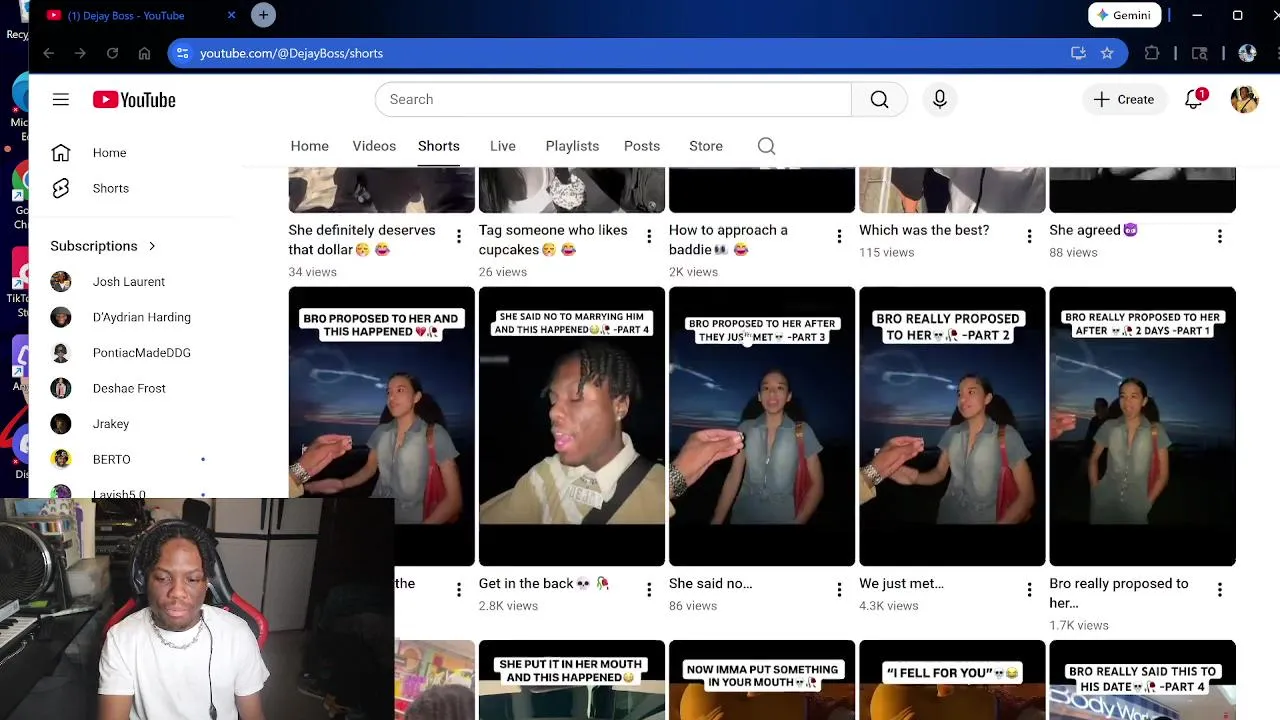
Task: Open the sidebar Shorts link
Action: click(110, 188)
